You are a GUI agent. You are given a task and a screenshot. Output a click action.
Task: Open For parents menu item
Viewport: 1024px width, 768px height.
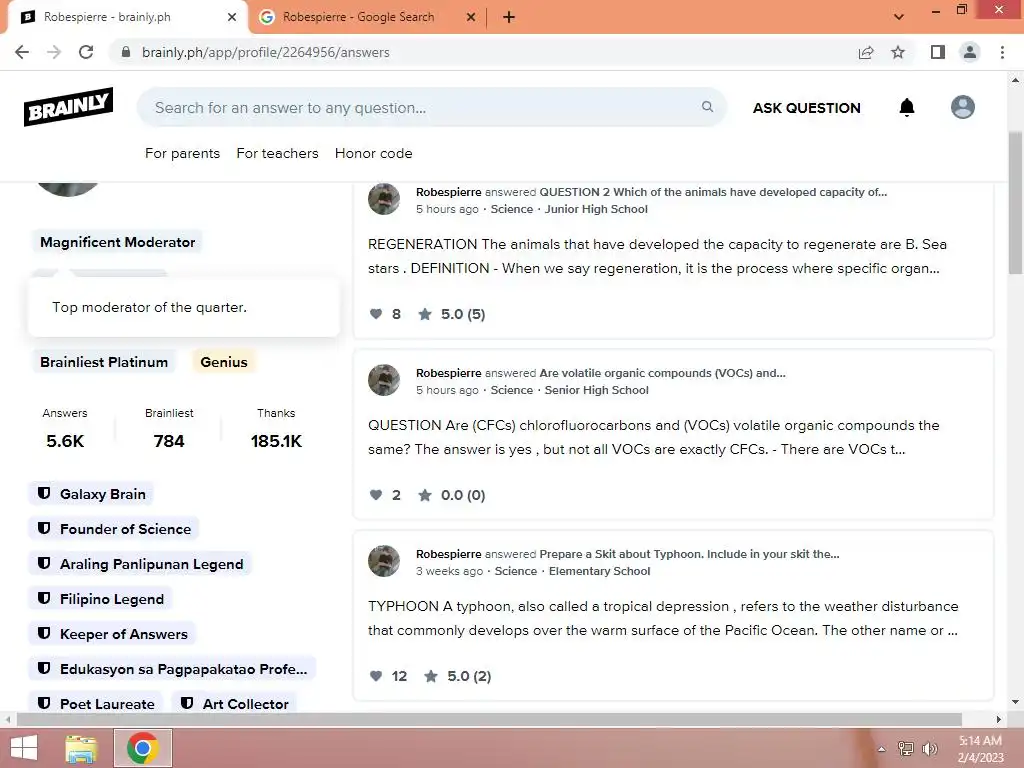pyautogui.click(x=182, y=153)
